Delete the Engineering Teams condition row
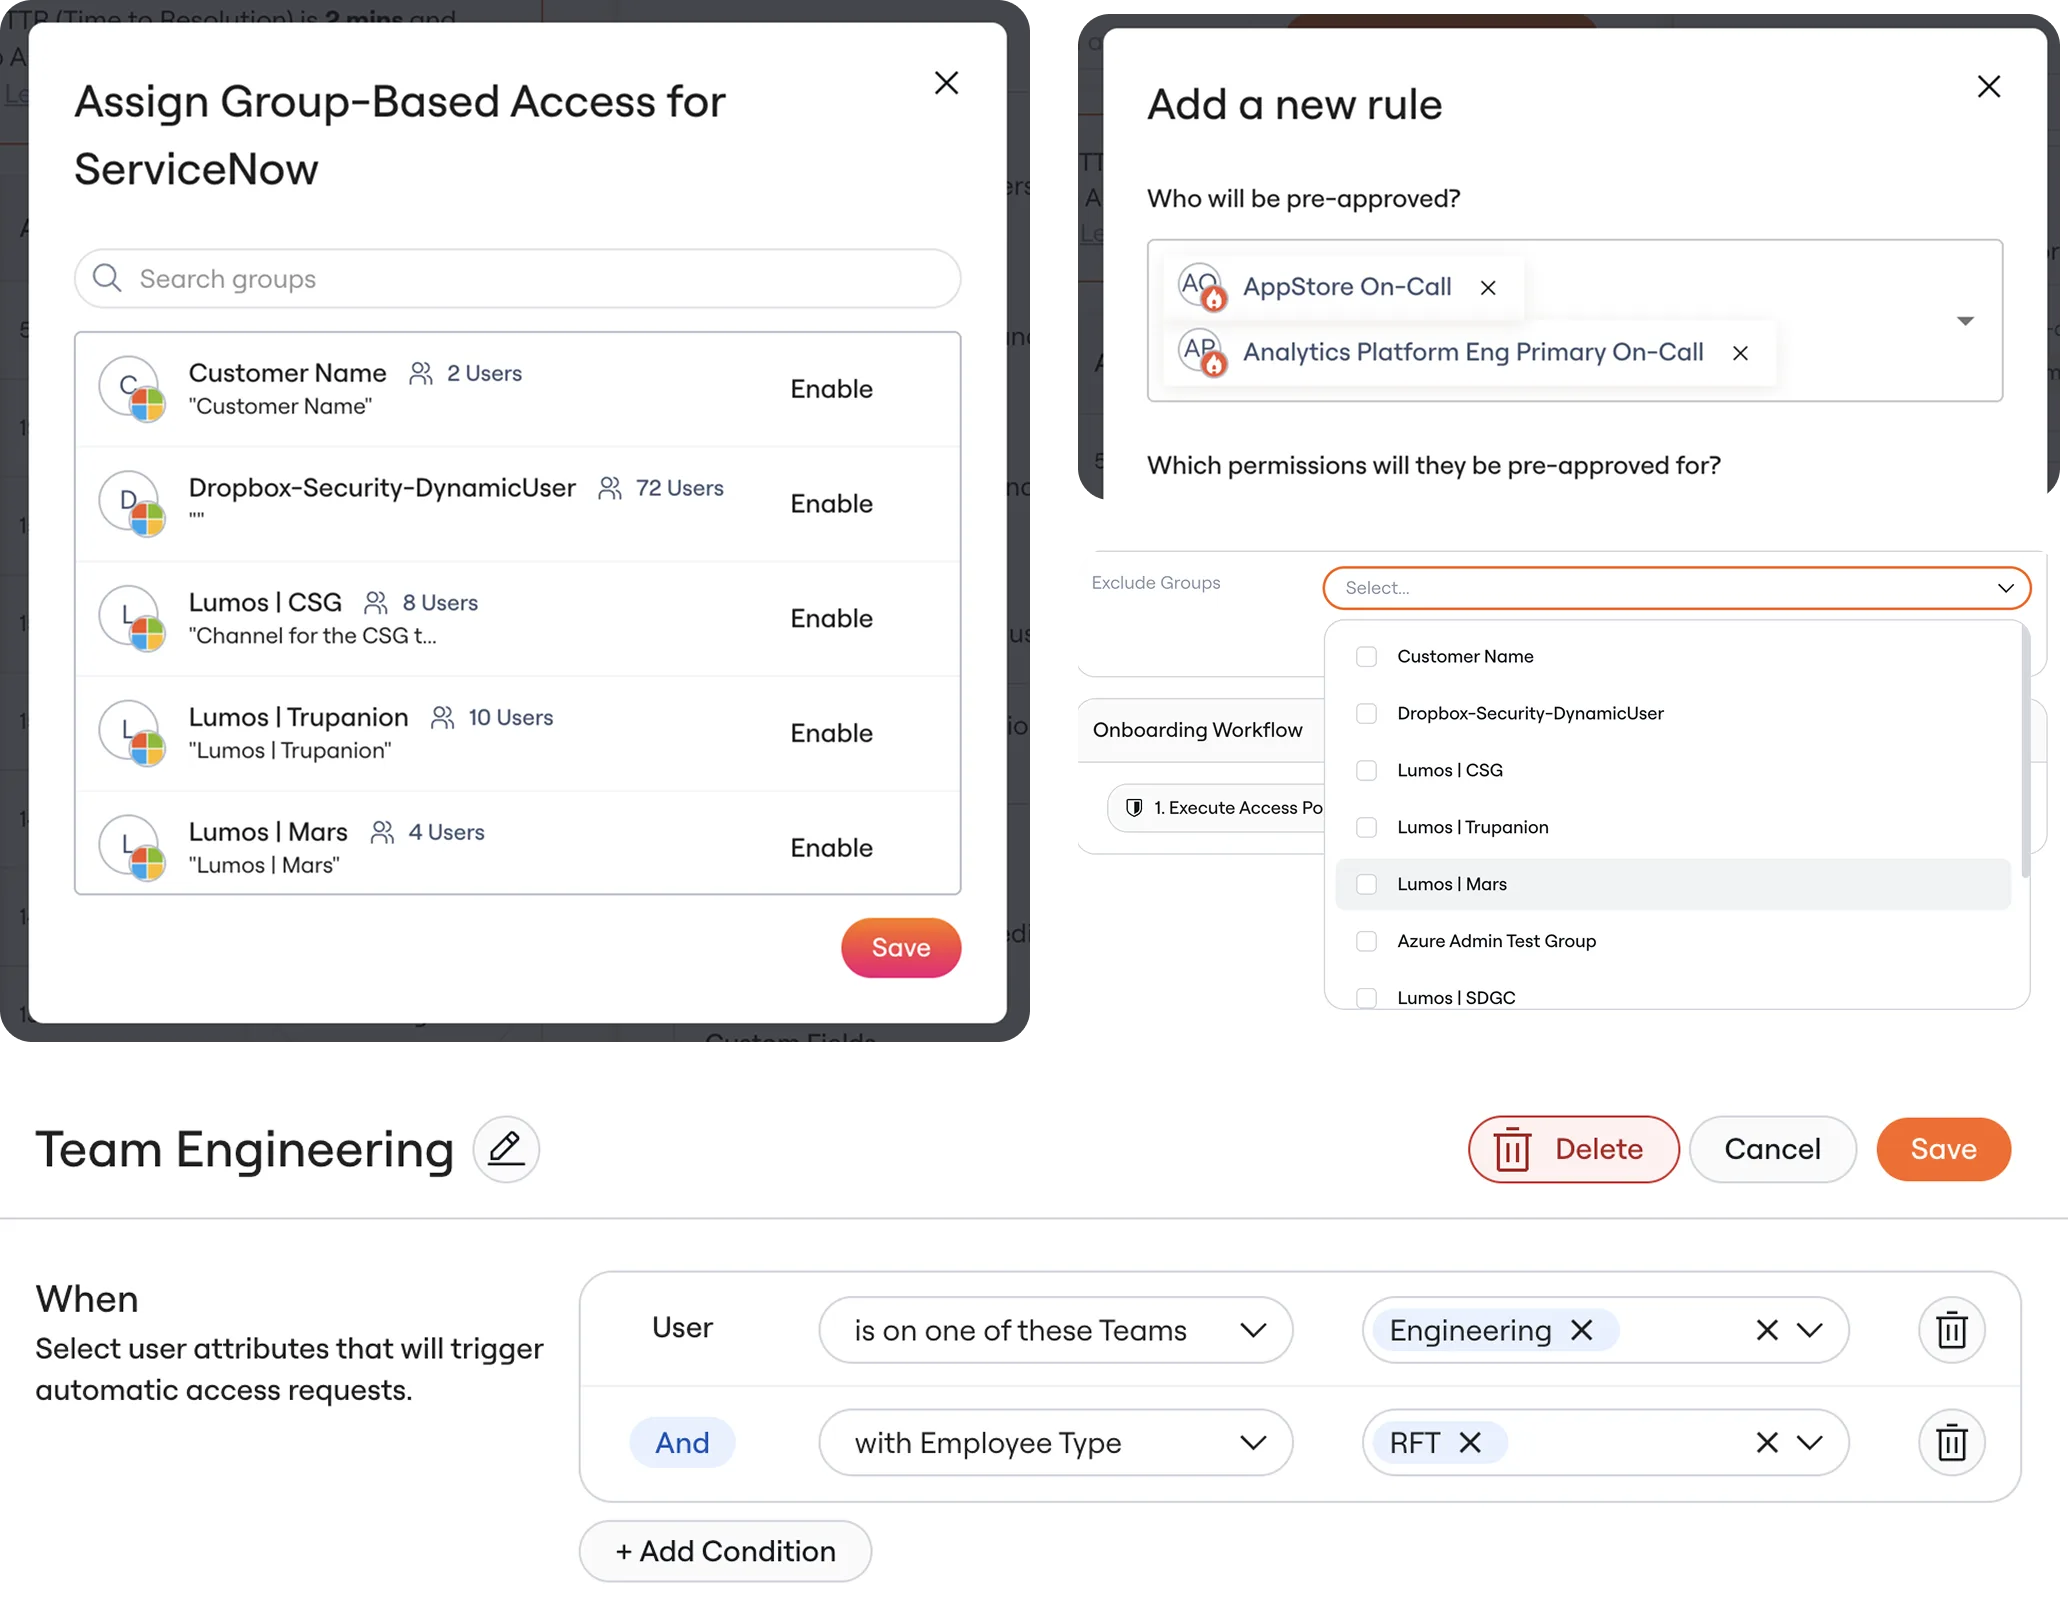2068x1608 pixels. [x=1951, y=1330]
